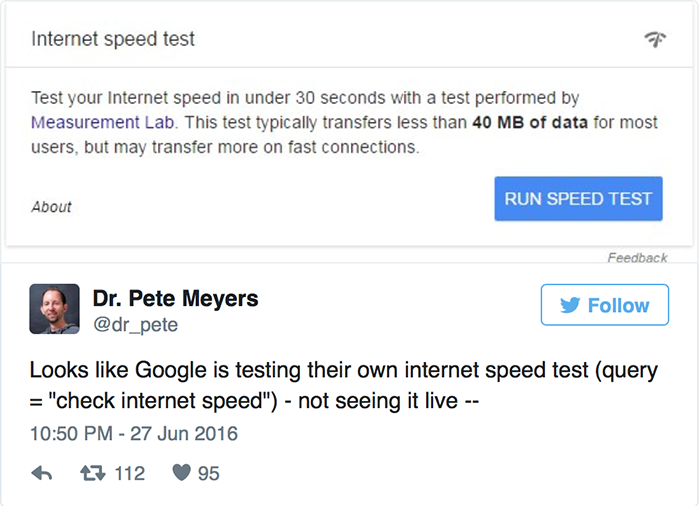Click the Twitter bird icon in Follow button
This screenshot has height=506, width=700.
coord(571,306)
